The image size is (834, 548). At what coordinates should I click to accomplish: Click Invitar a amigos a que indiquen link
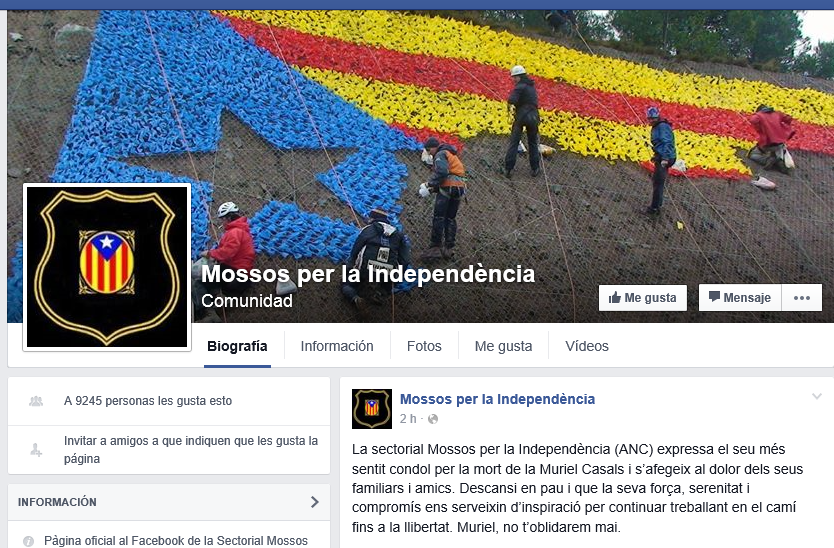click(191, 450)
